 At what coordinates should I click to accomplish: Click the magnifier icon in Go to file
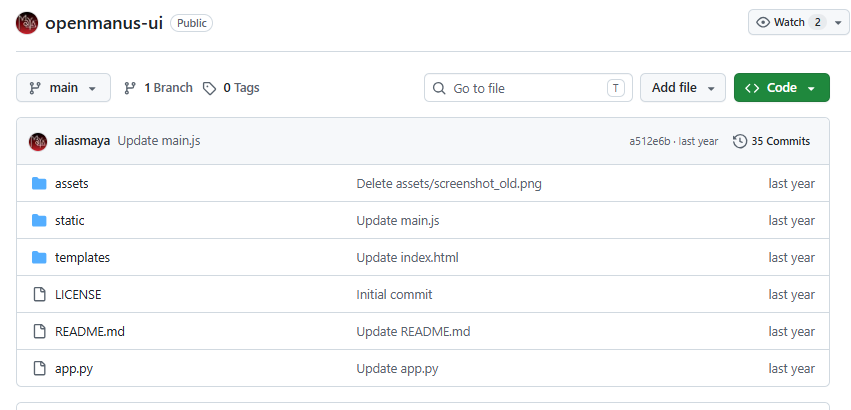point(439,89)
